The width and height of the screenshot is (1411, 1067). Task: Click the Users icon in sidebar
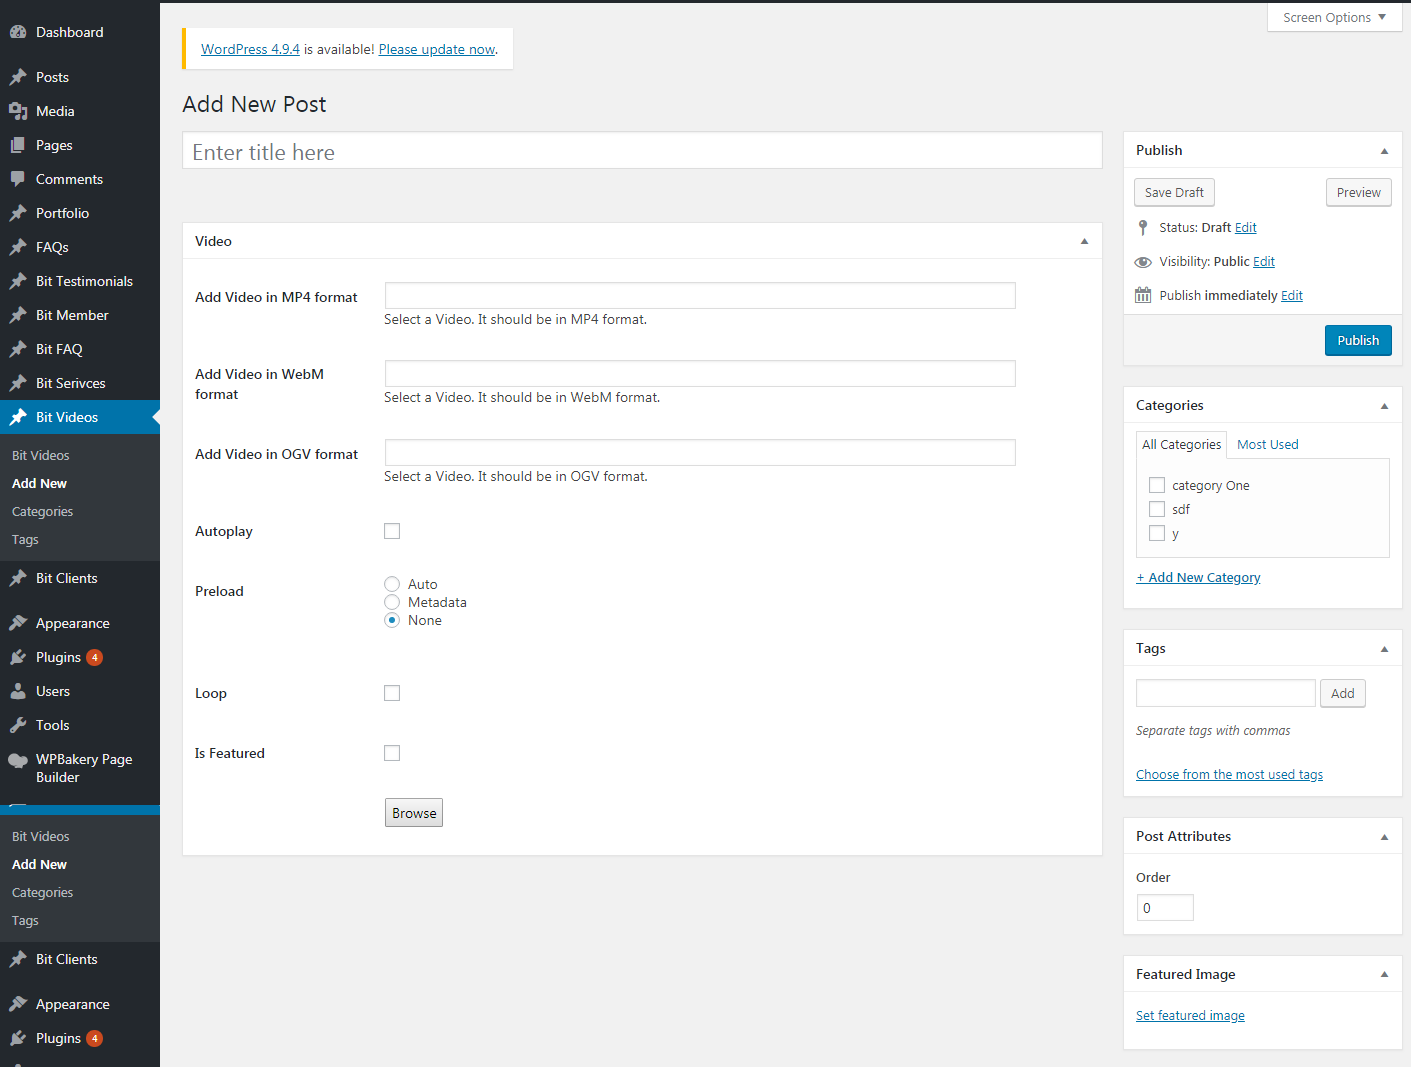[x=18, y=691]
